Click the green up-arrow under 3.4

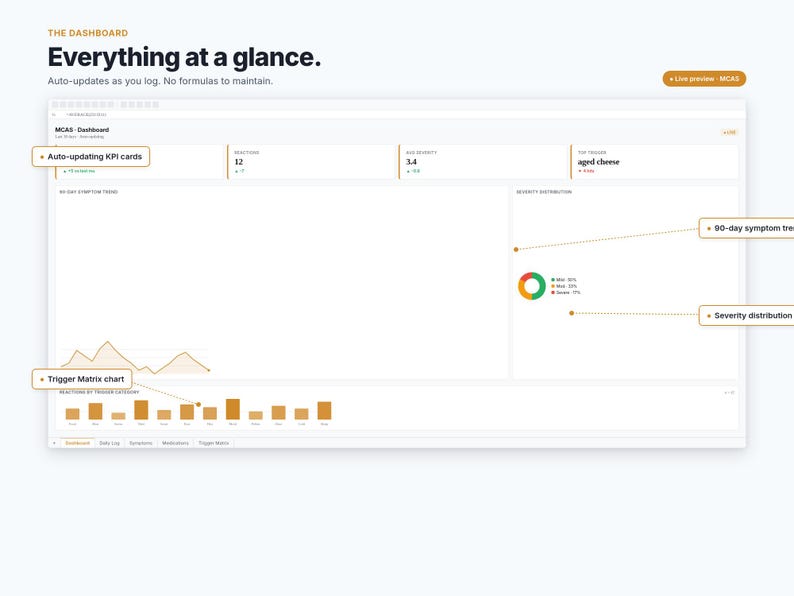tap(408, 171)
